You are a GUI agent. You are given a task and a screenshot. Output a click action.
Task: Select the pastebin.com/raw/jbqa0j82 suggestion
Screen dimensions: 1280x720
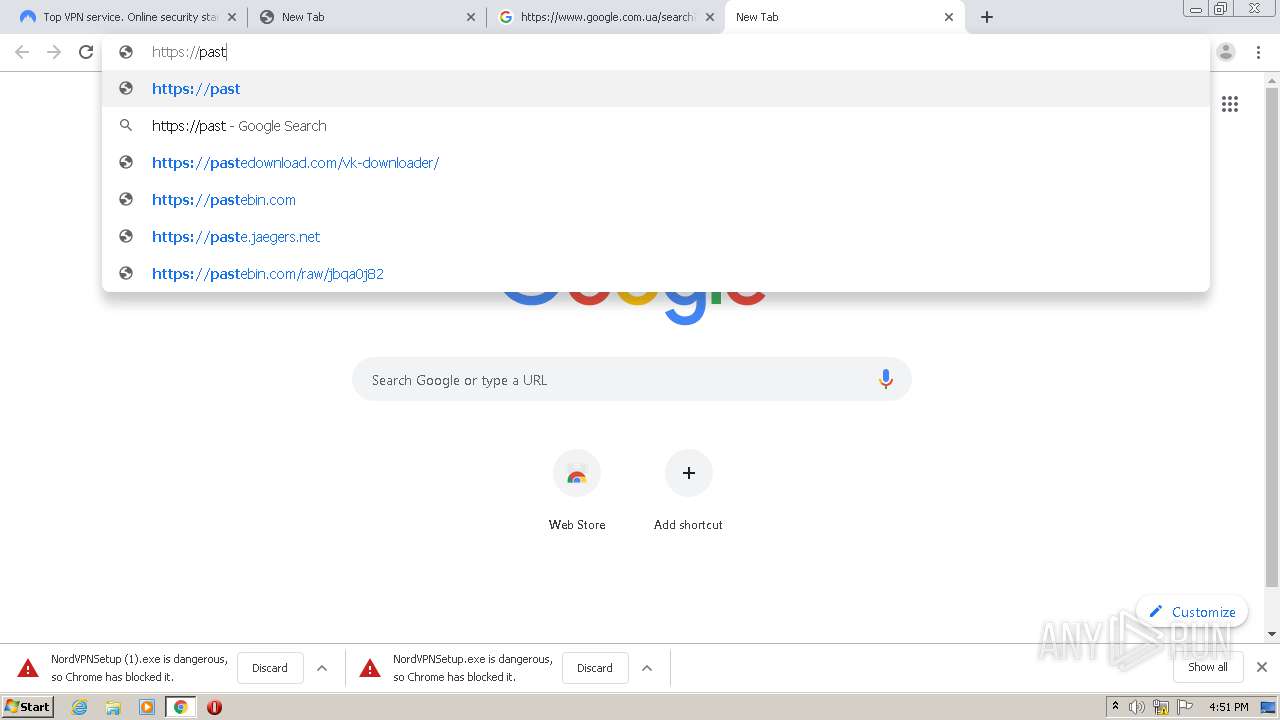[x=656, y=273]
